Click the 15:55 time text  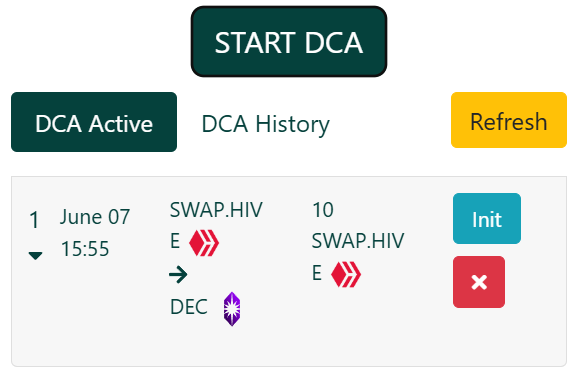point(85,248)
